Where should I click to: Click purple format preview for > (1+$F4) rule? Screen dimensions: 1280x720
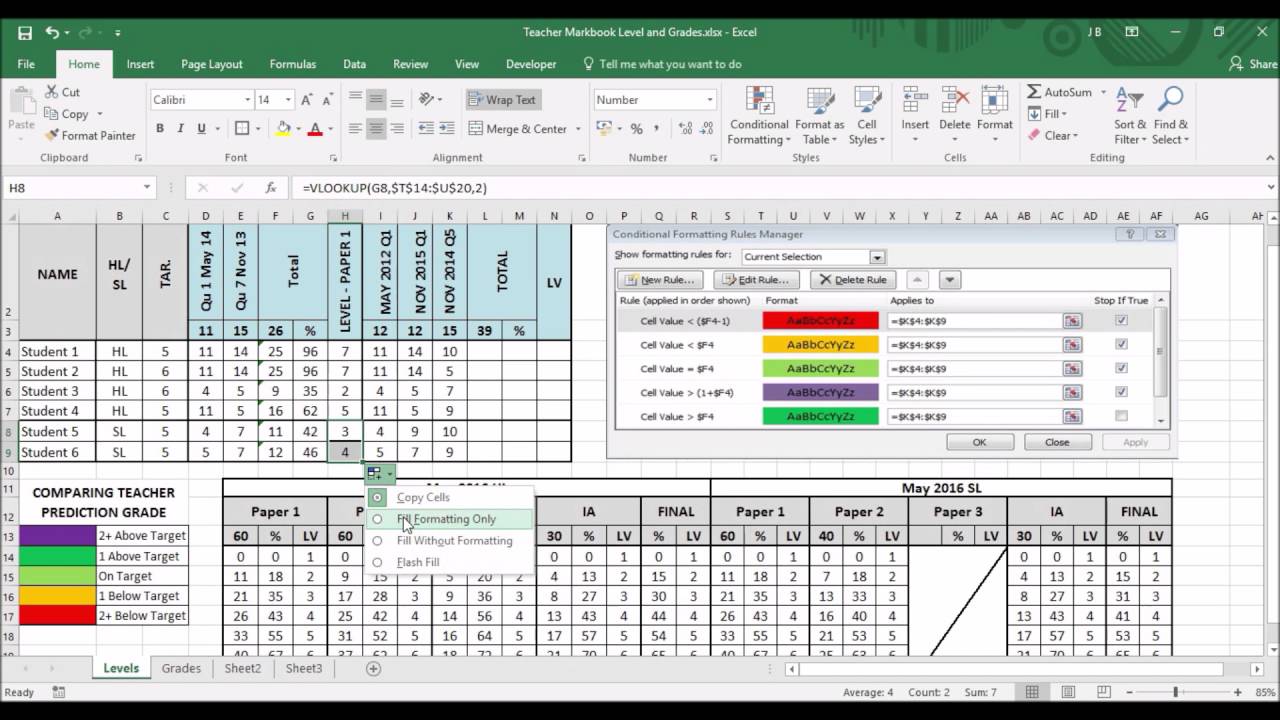820,392
